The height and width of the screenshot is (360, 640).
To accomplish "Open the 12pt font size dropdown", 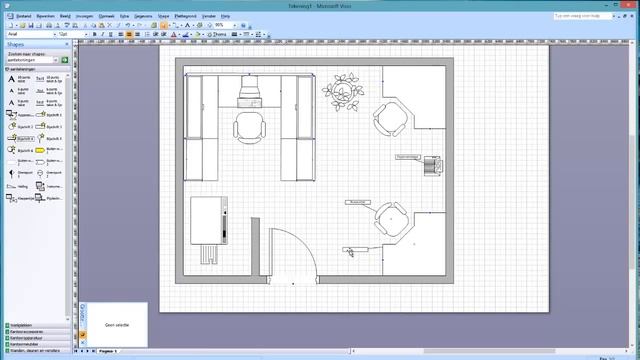I will (x=86, y=34).
